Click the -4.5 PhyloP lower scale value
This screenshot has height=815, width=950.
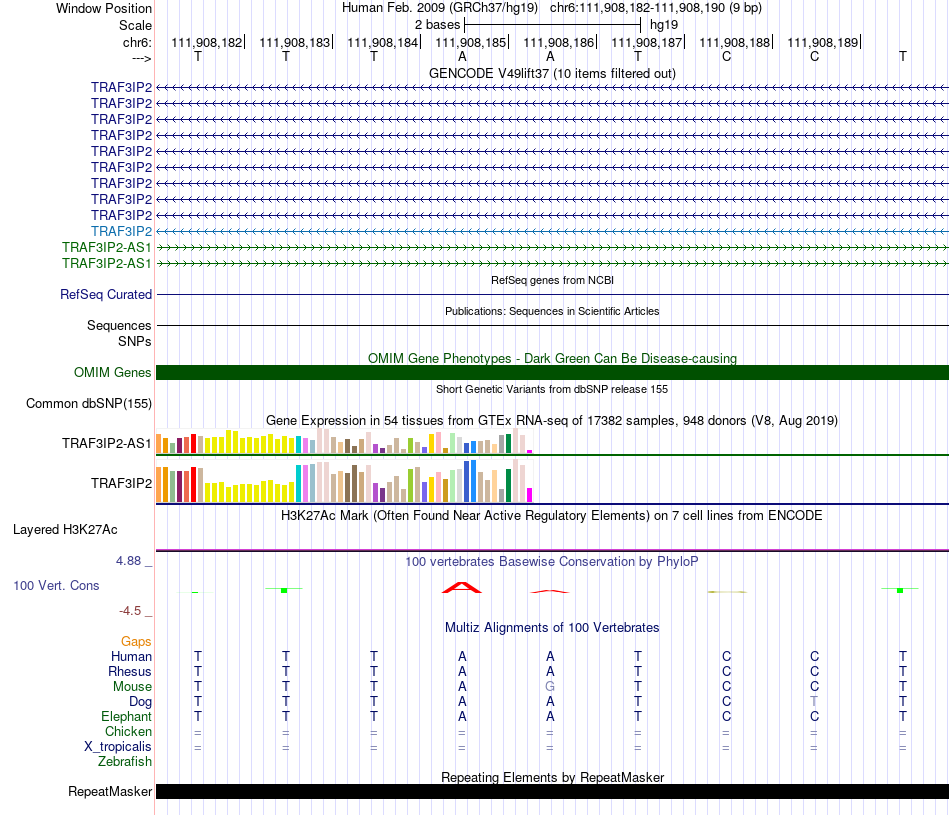(130, 611)
